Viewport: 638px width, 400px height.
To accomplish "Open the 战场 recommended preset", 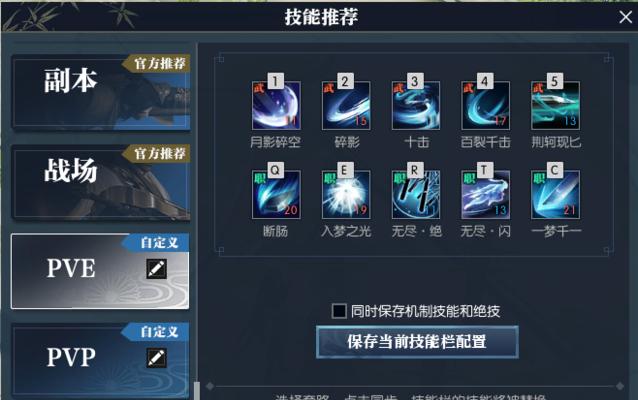I will tap(101, 182).
